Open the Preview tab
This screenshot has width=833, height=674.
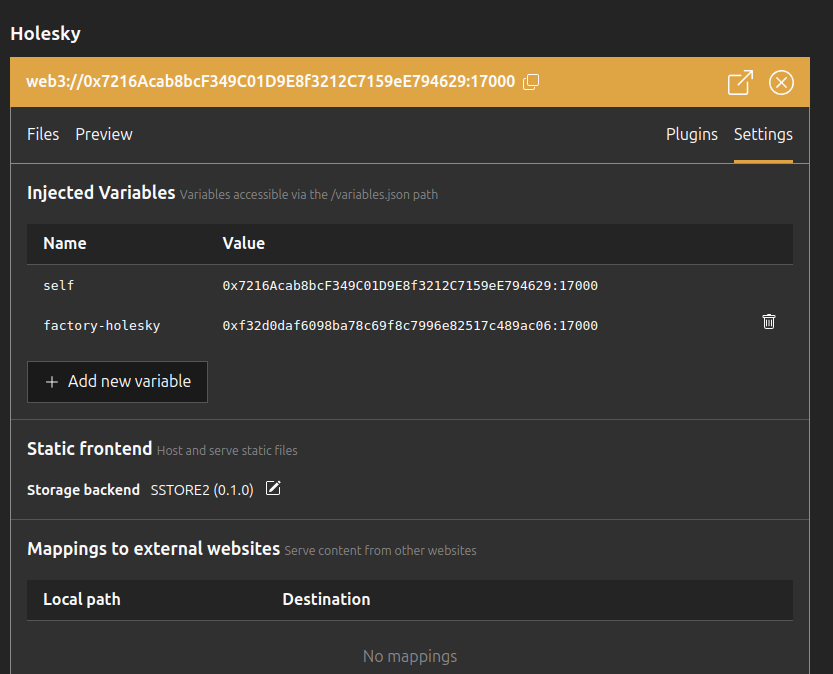tap(104, 134)
